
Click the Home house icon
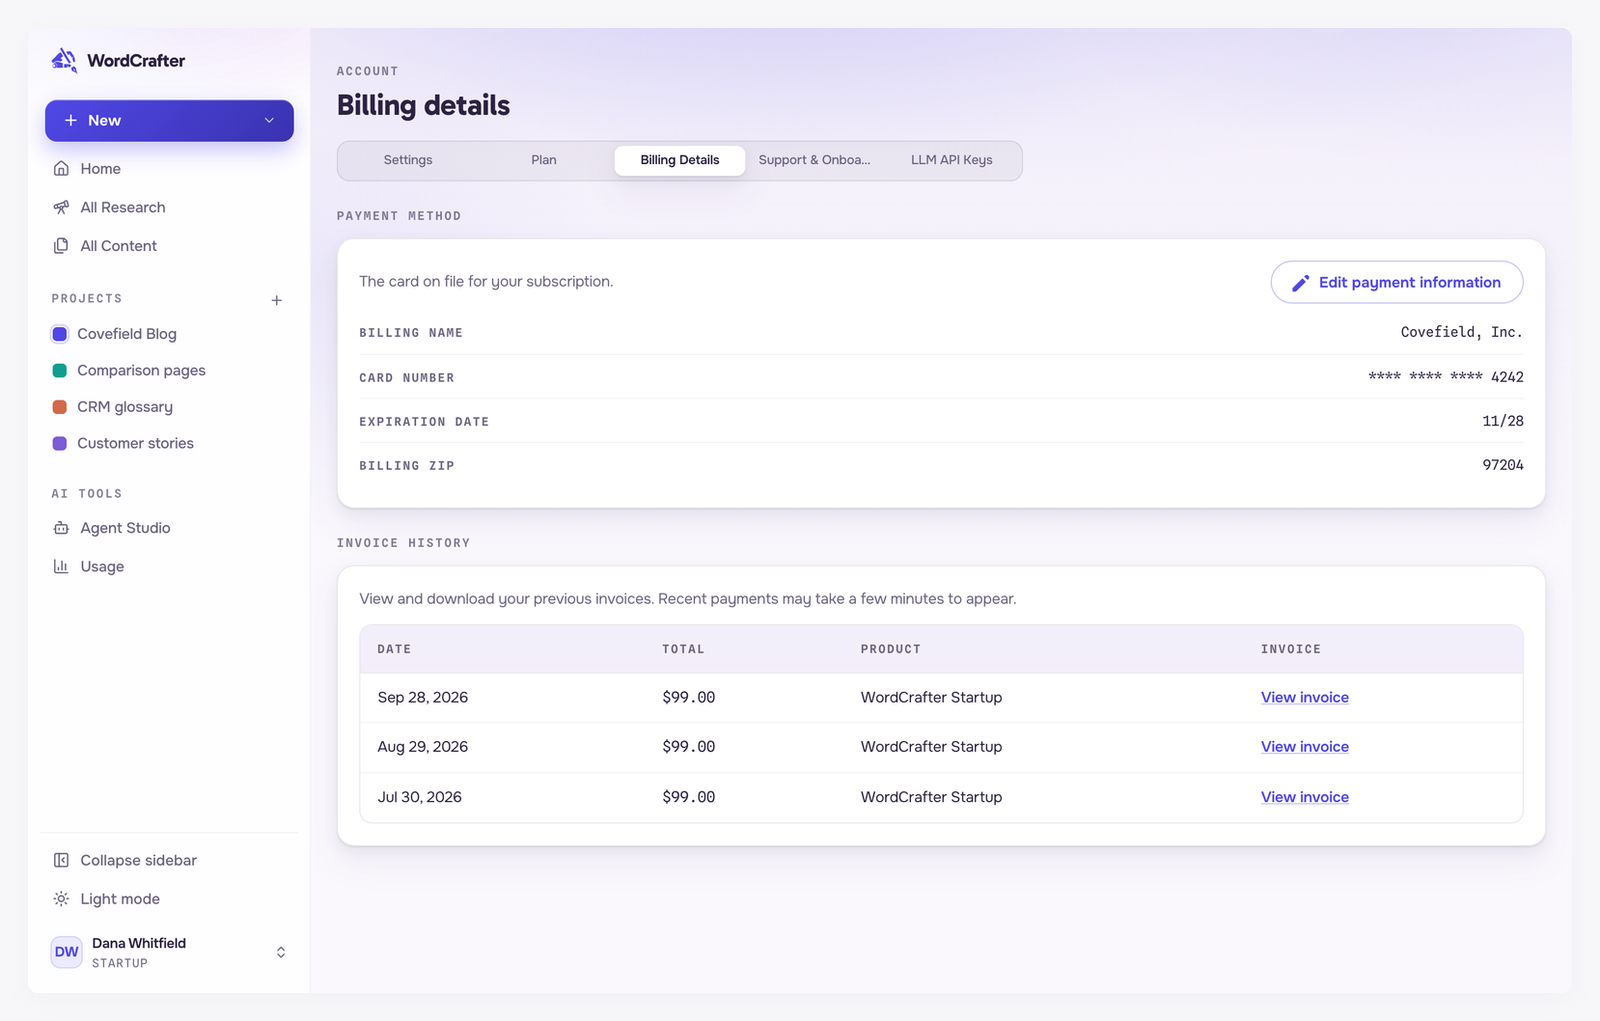tap(61, 169)
